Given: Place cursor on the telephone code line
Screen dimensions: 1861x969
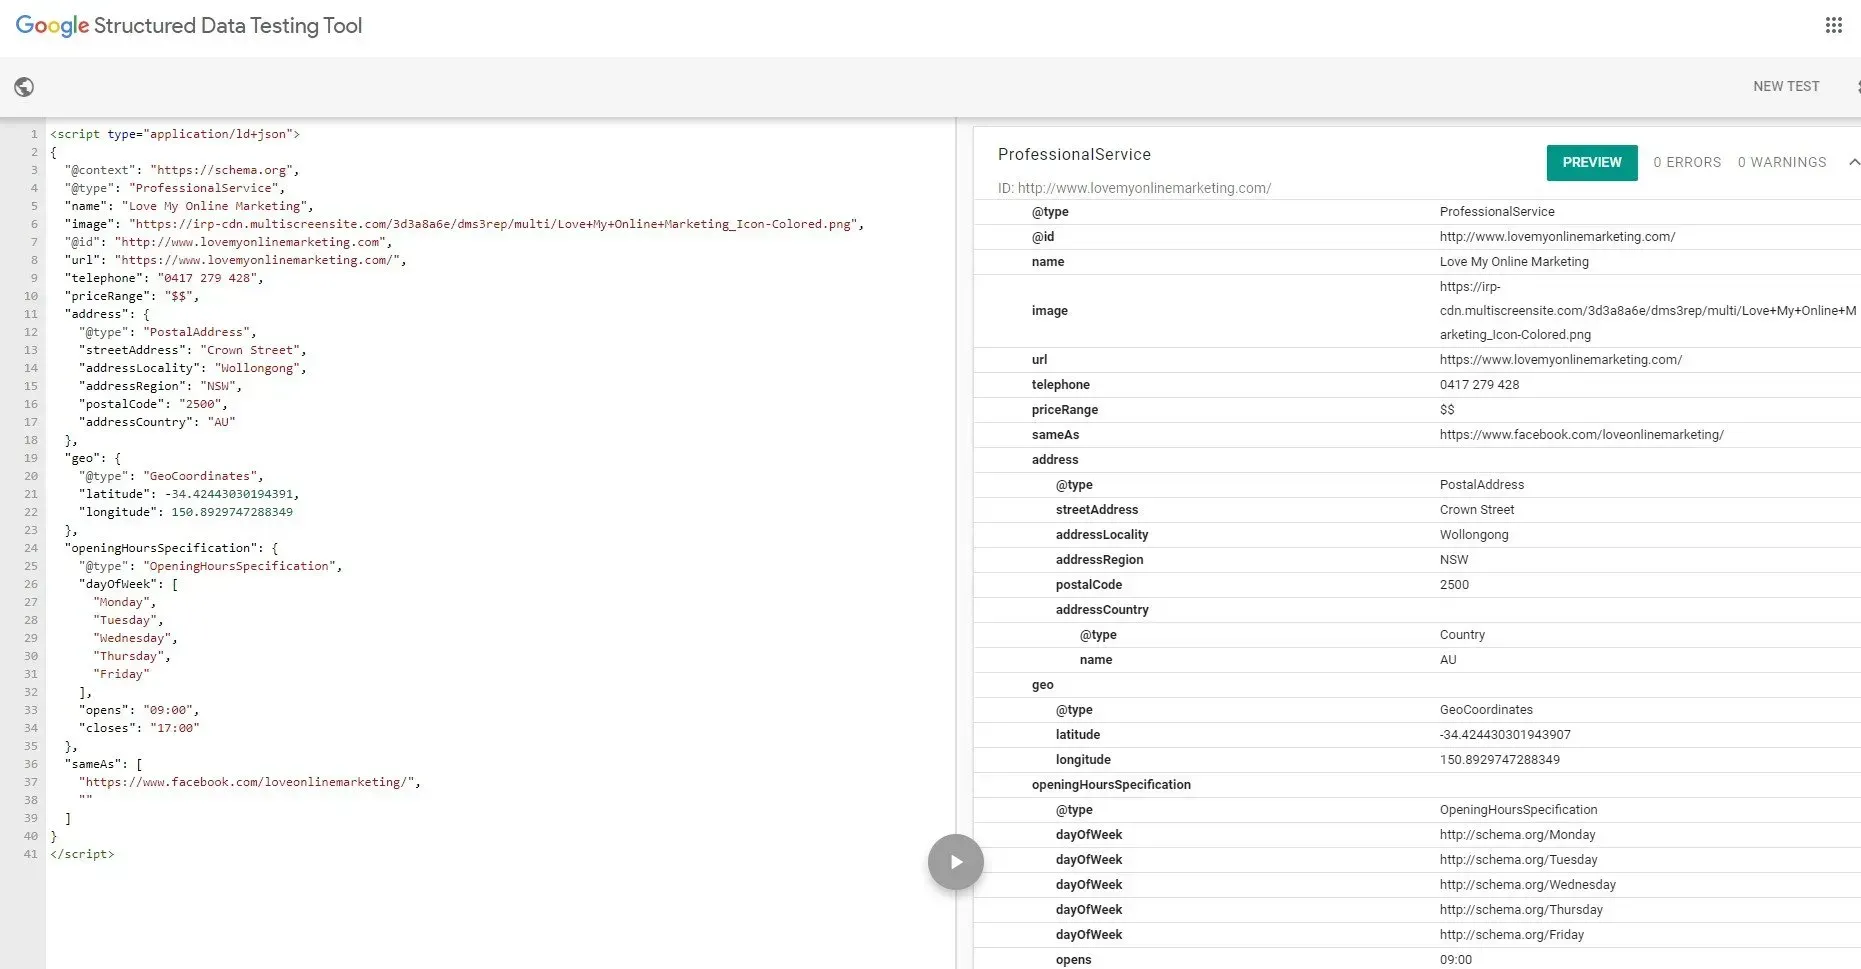Looking at the screenshot, I should pos(164,278).
